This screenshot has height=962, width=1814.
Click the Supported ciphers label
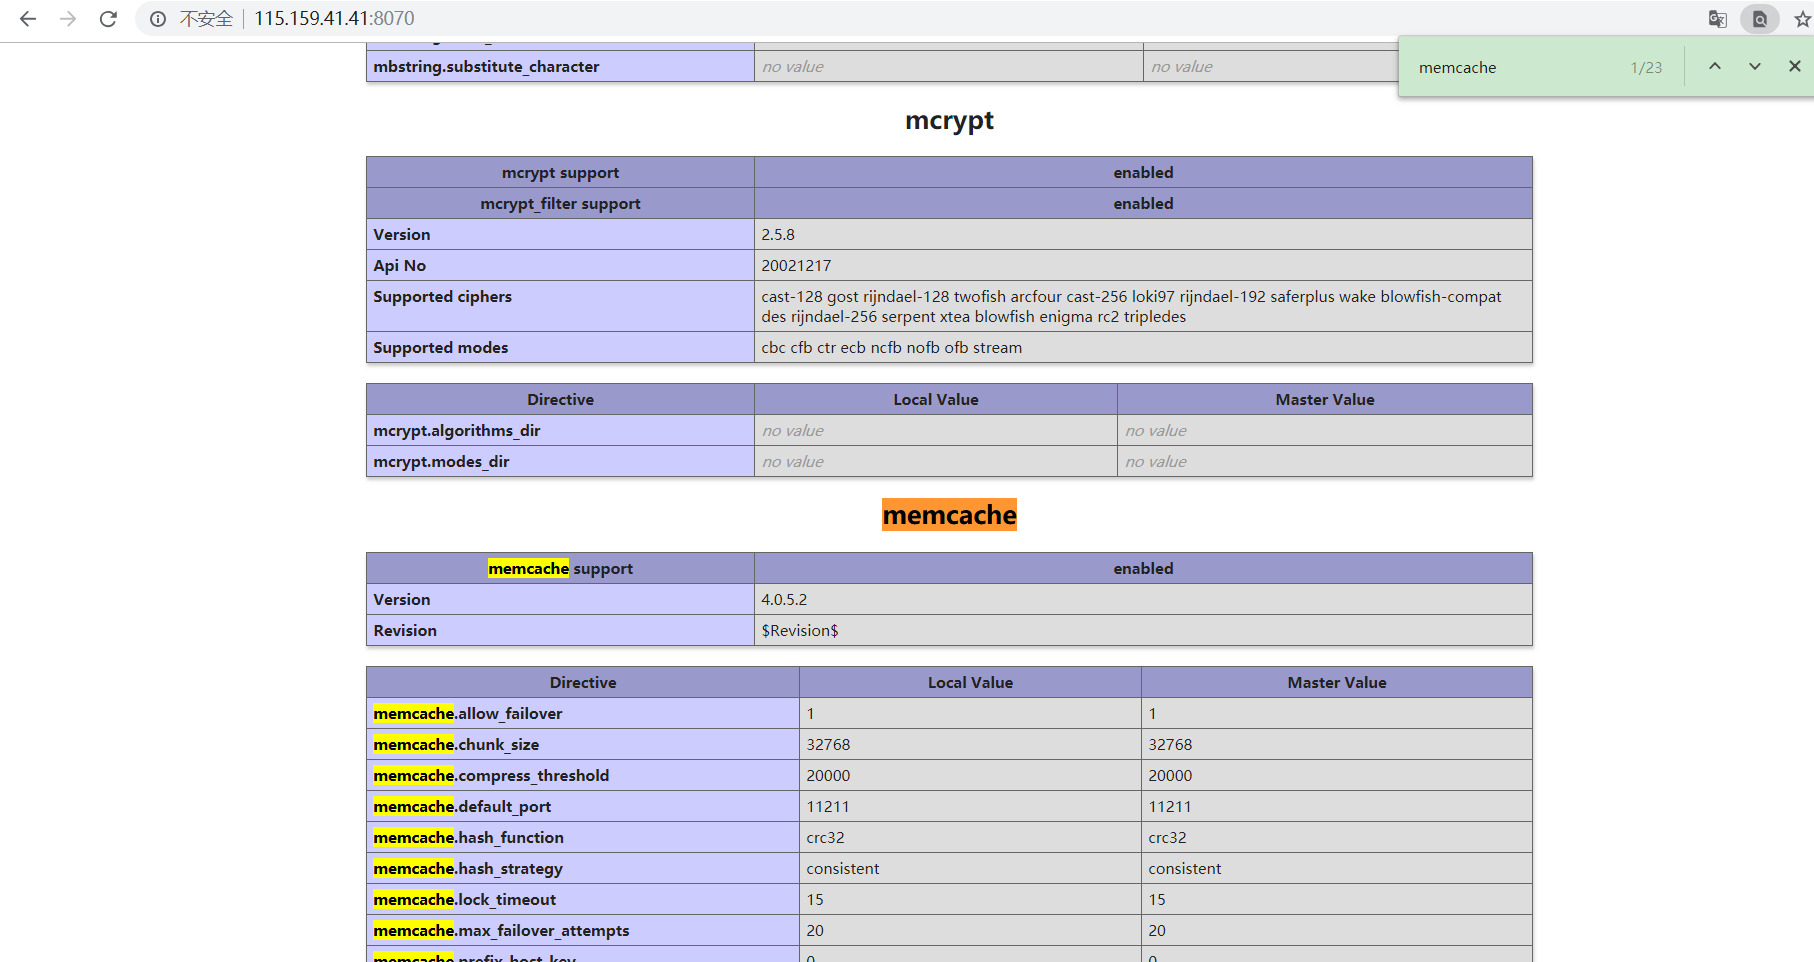pyautogui.click(x=442, y=297)
